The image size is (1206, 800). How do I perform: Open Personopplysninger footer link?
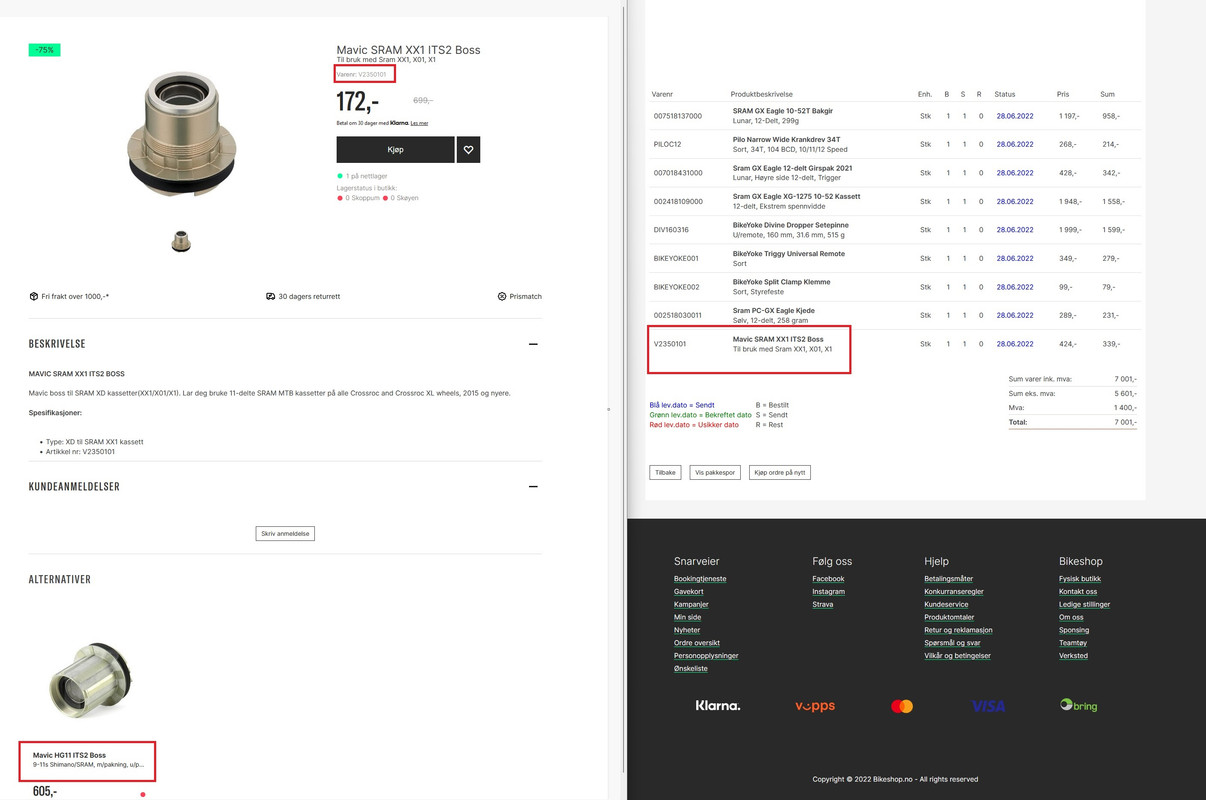coord(706,656)
